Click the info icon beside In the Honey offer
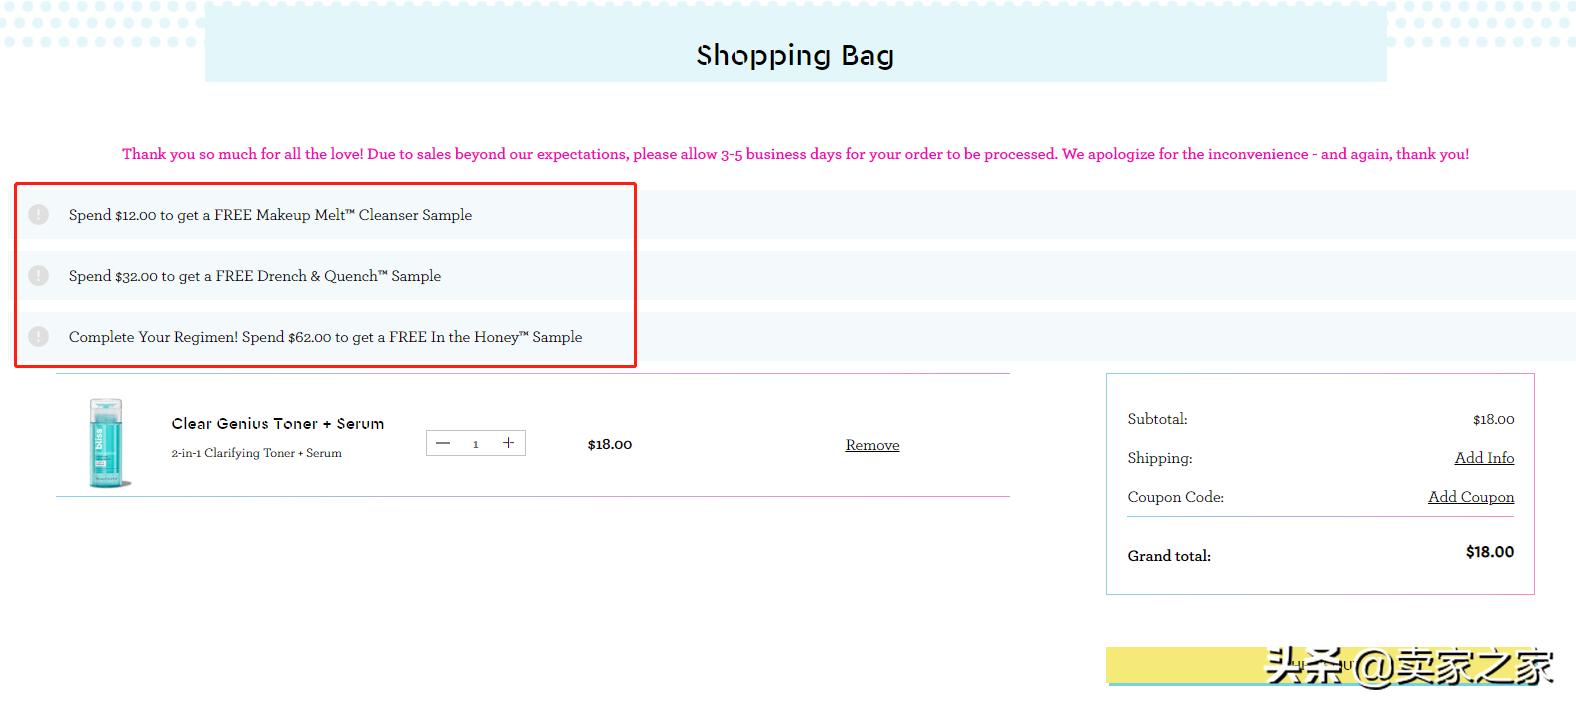The image size is (1576, 708). point(38,337)
